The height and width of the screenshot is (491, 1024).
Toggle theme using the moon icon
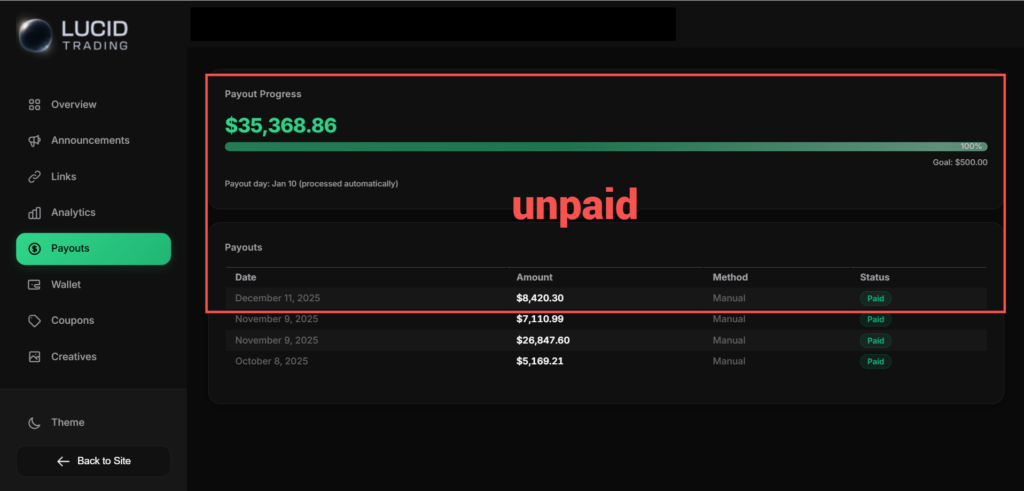tap(34, 423)
